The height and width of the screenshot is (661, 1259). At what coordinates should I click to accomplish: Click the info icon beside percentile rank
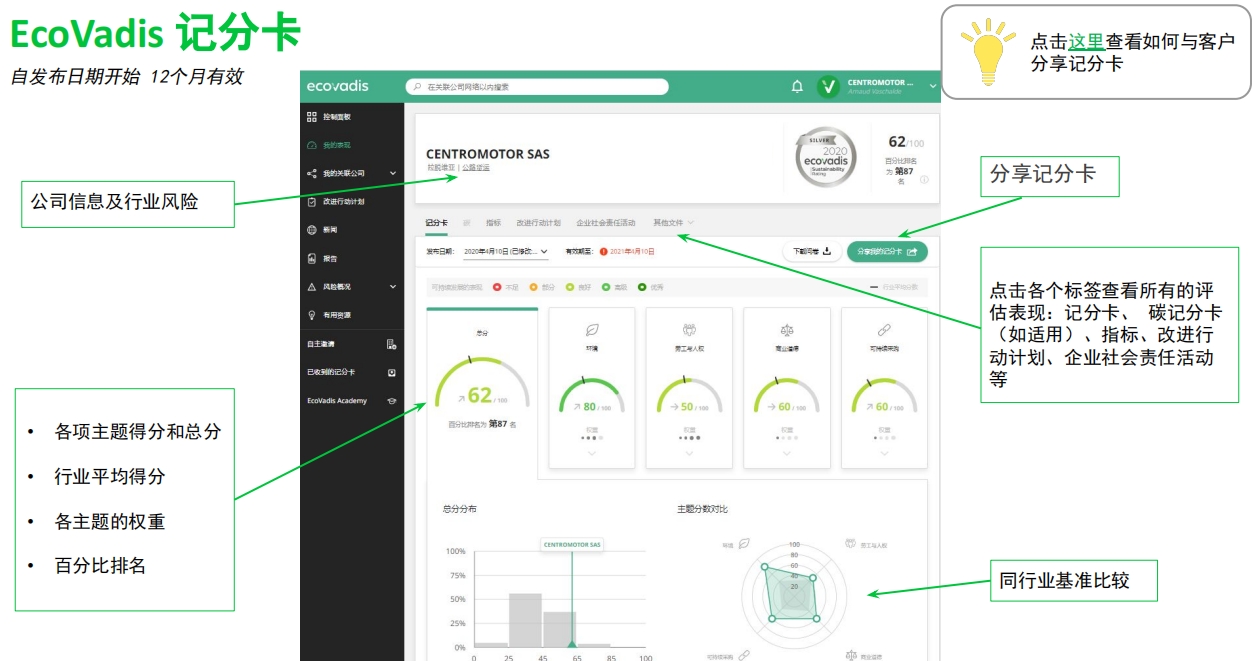[924, 180]
